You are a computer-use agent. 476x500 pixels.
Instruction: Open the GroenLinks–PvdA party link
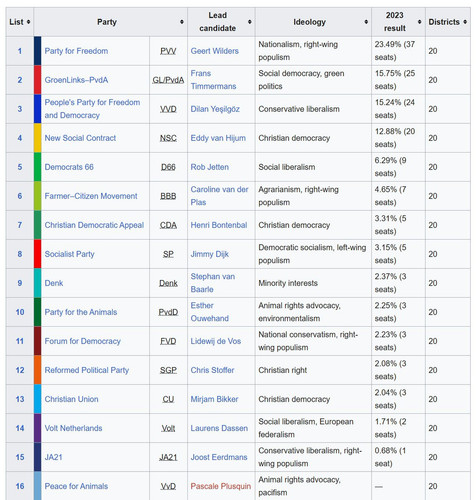[x=76, y=80]
